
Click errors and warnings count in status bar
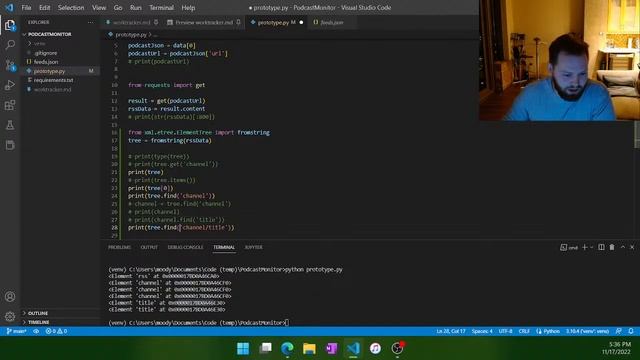tap(56, 331)
